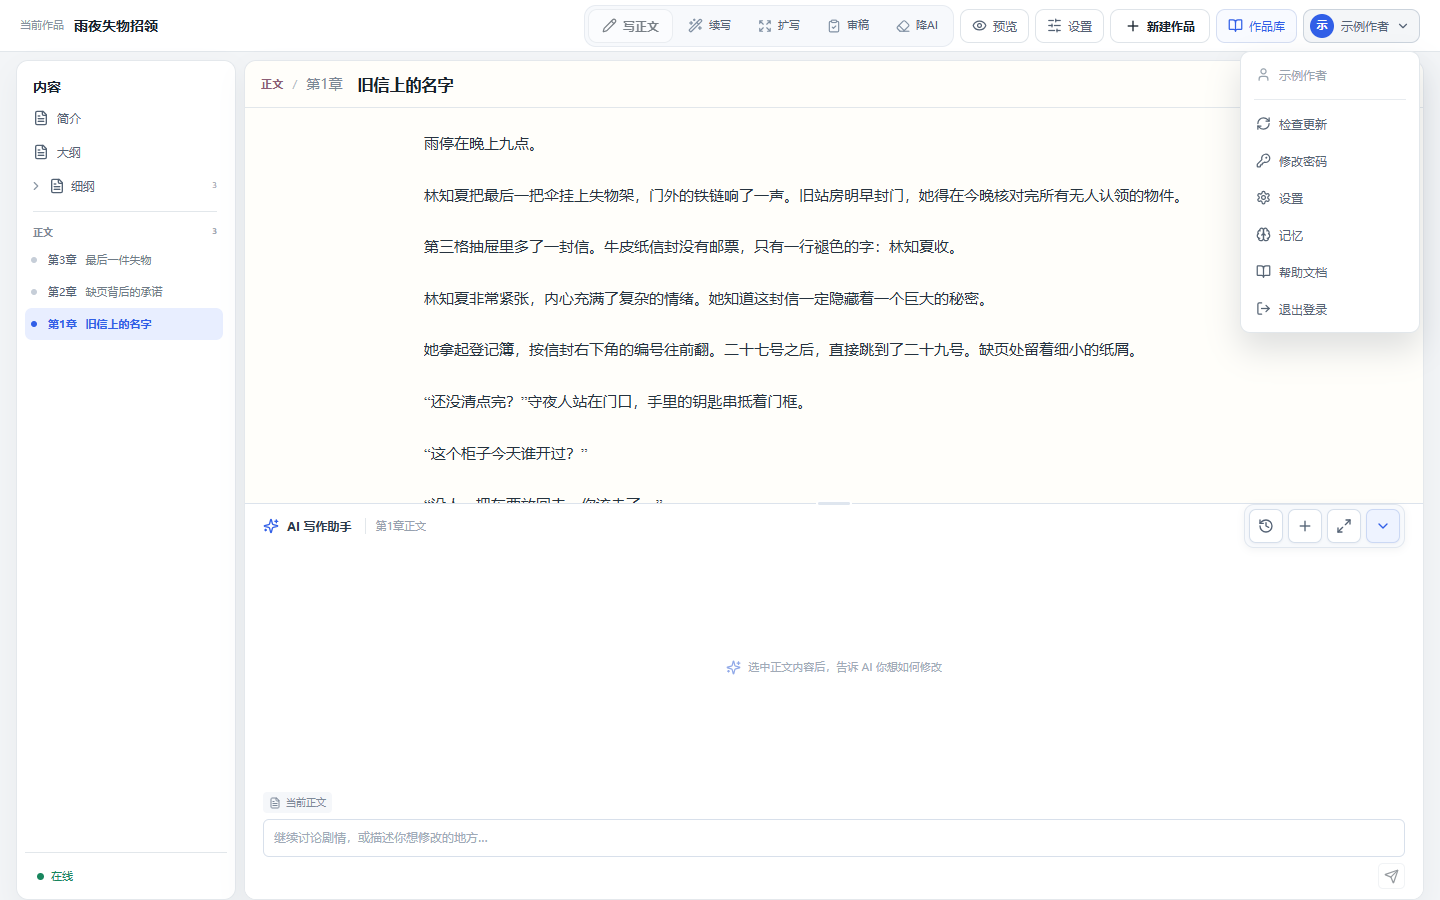
Task: Select 检查更新 in the account menu
Action: [x=1330, y=124]
